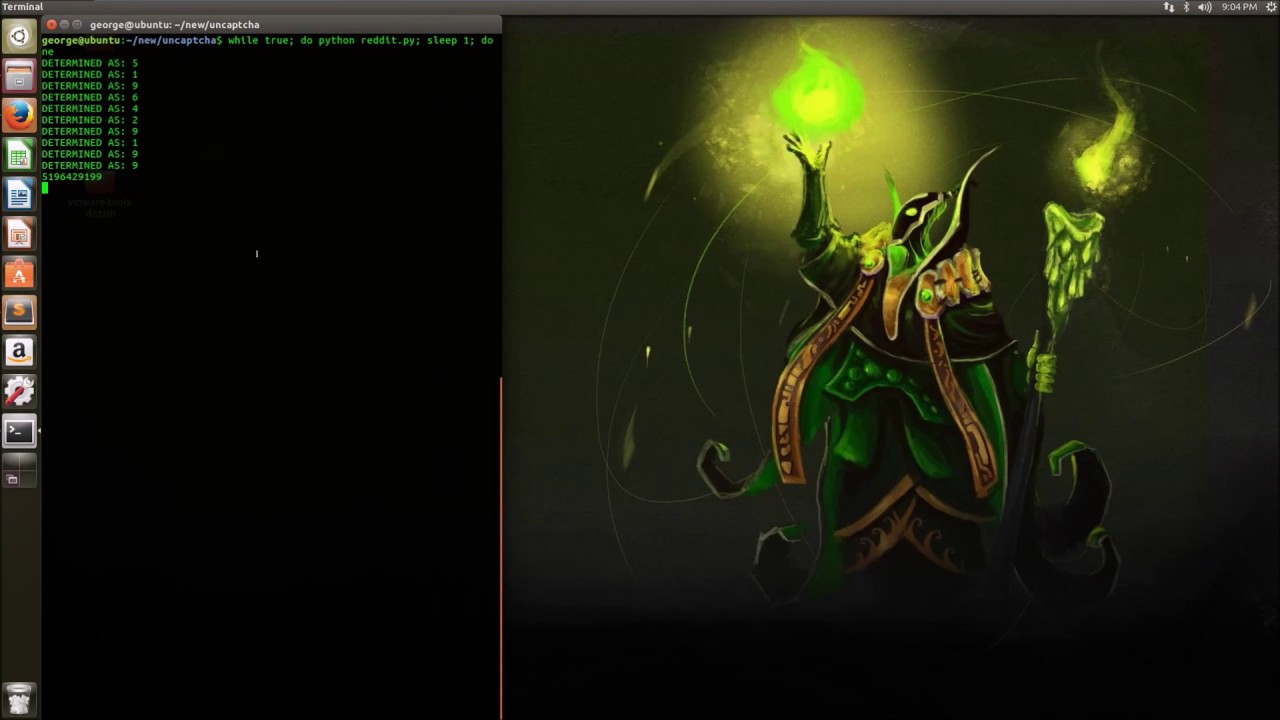Minimize the terminal window
This screenshot has width=1280, height=720.
click(x=64, y=24)
